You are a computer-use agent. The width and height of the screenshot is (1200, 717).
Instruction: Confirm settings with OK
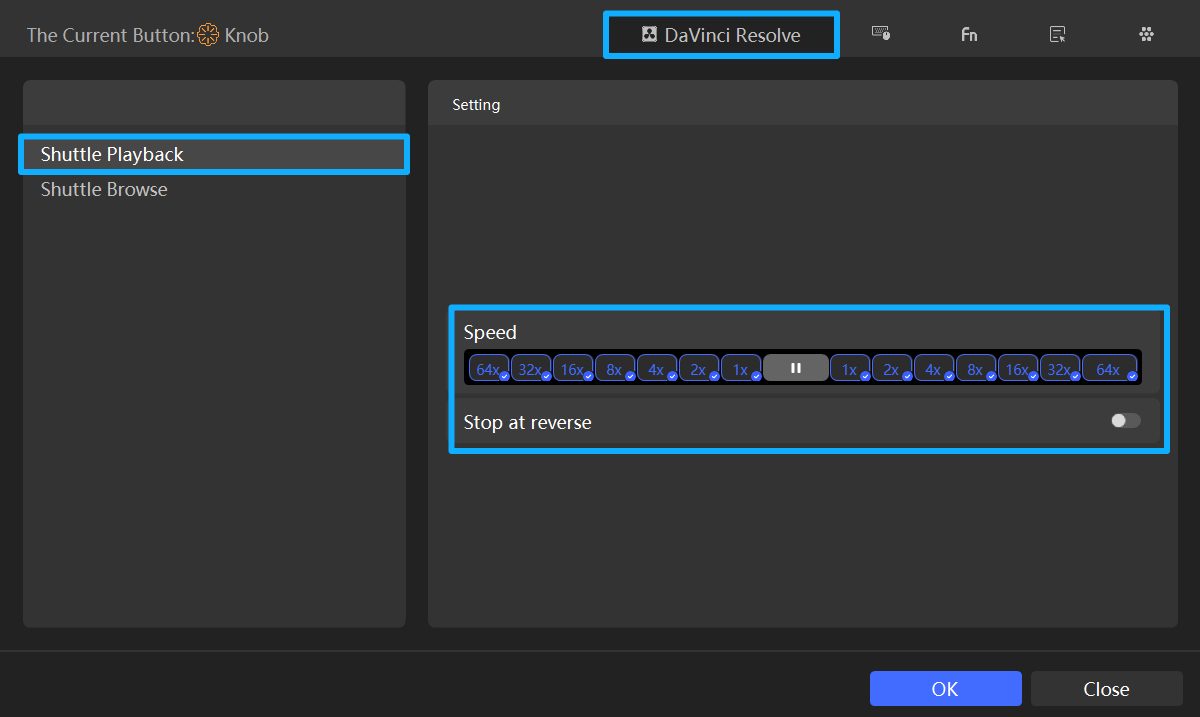pos(944,688)
